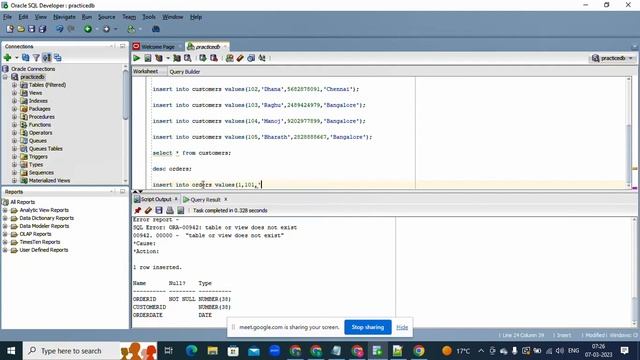Click the eraser Clear icon in Script Output
The image size is (640, 360).
click(148, 210)
